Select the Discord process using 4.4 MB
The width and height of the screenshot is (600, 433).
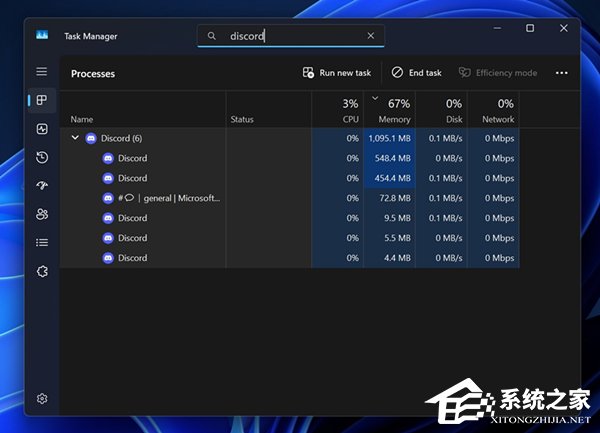(x=290, y=258)
